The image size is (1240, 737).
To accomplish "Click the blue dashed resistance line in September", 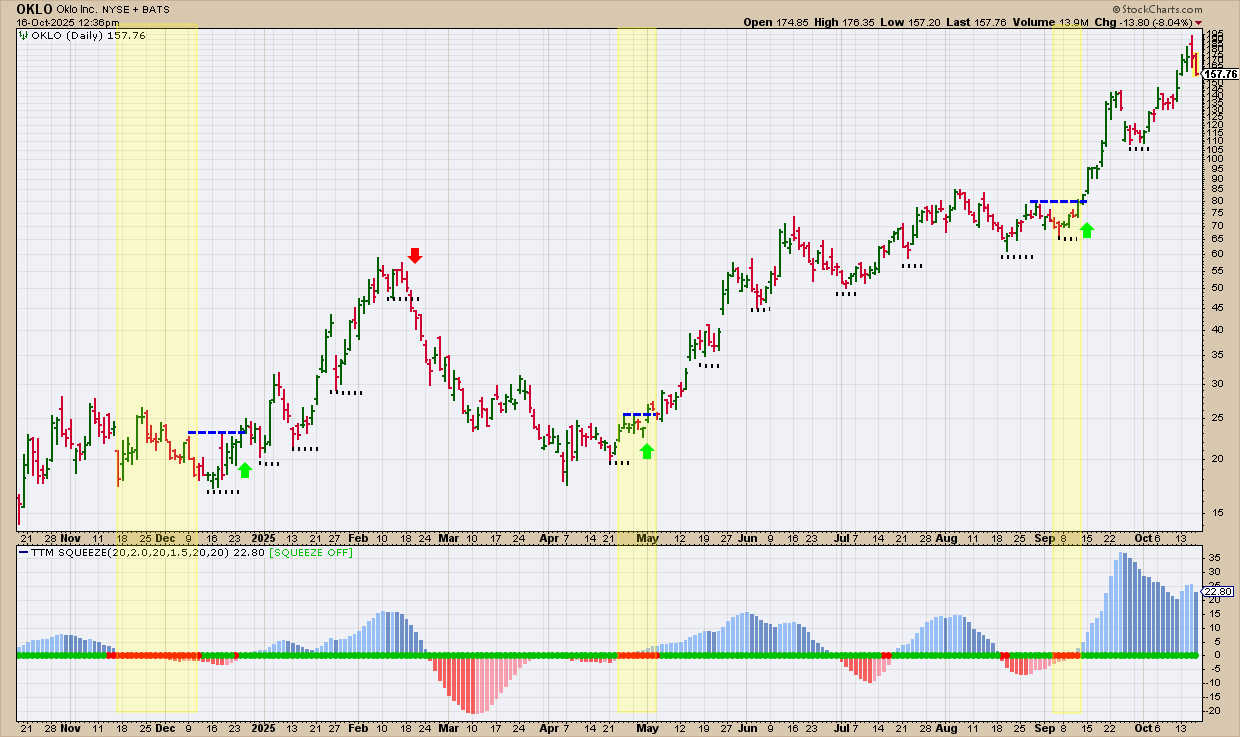I will (1058, 202).
